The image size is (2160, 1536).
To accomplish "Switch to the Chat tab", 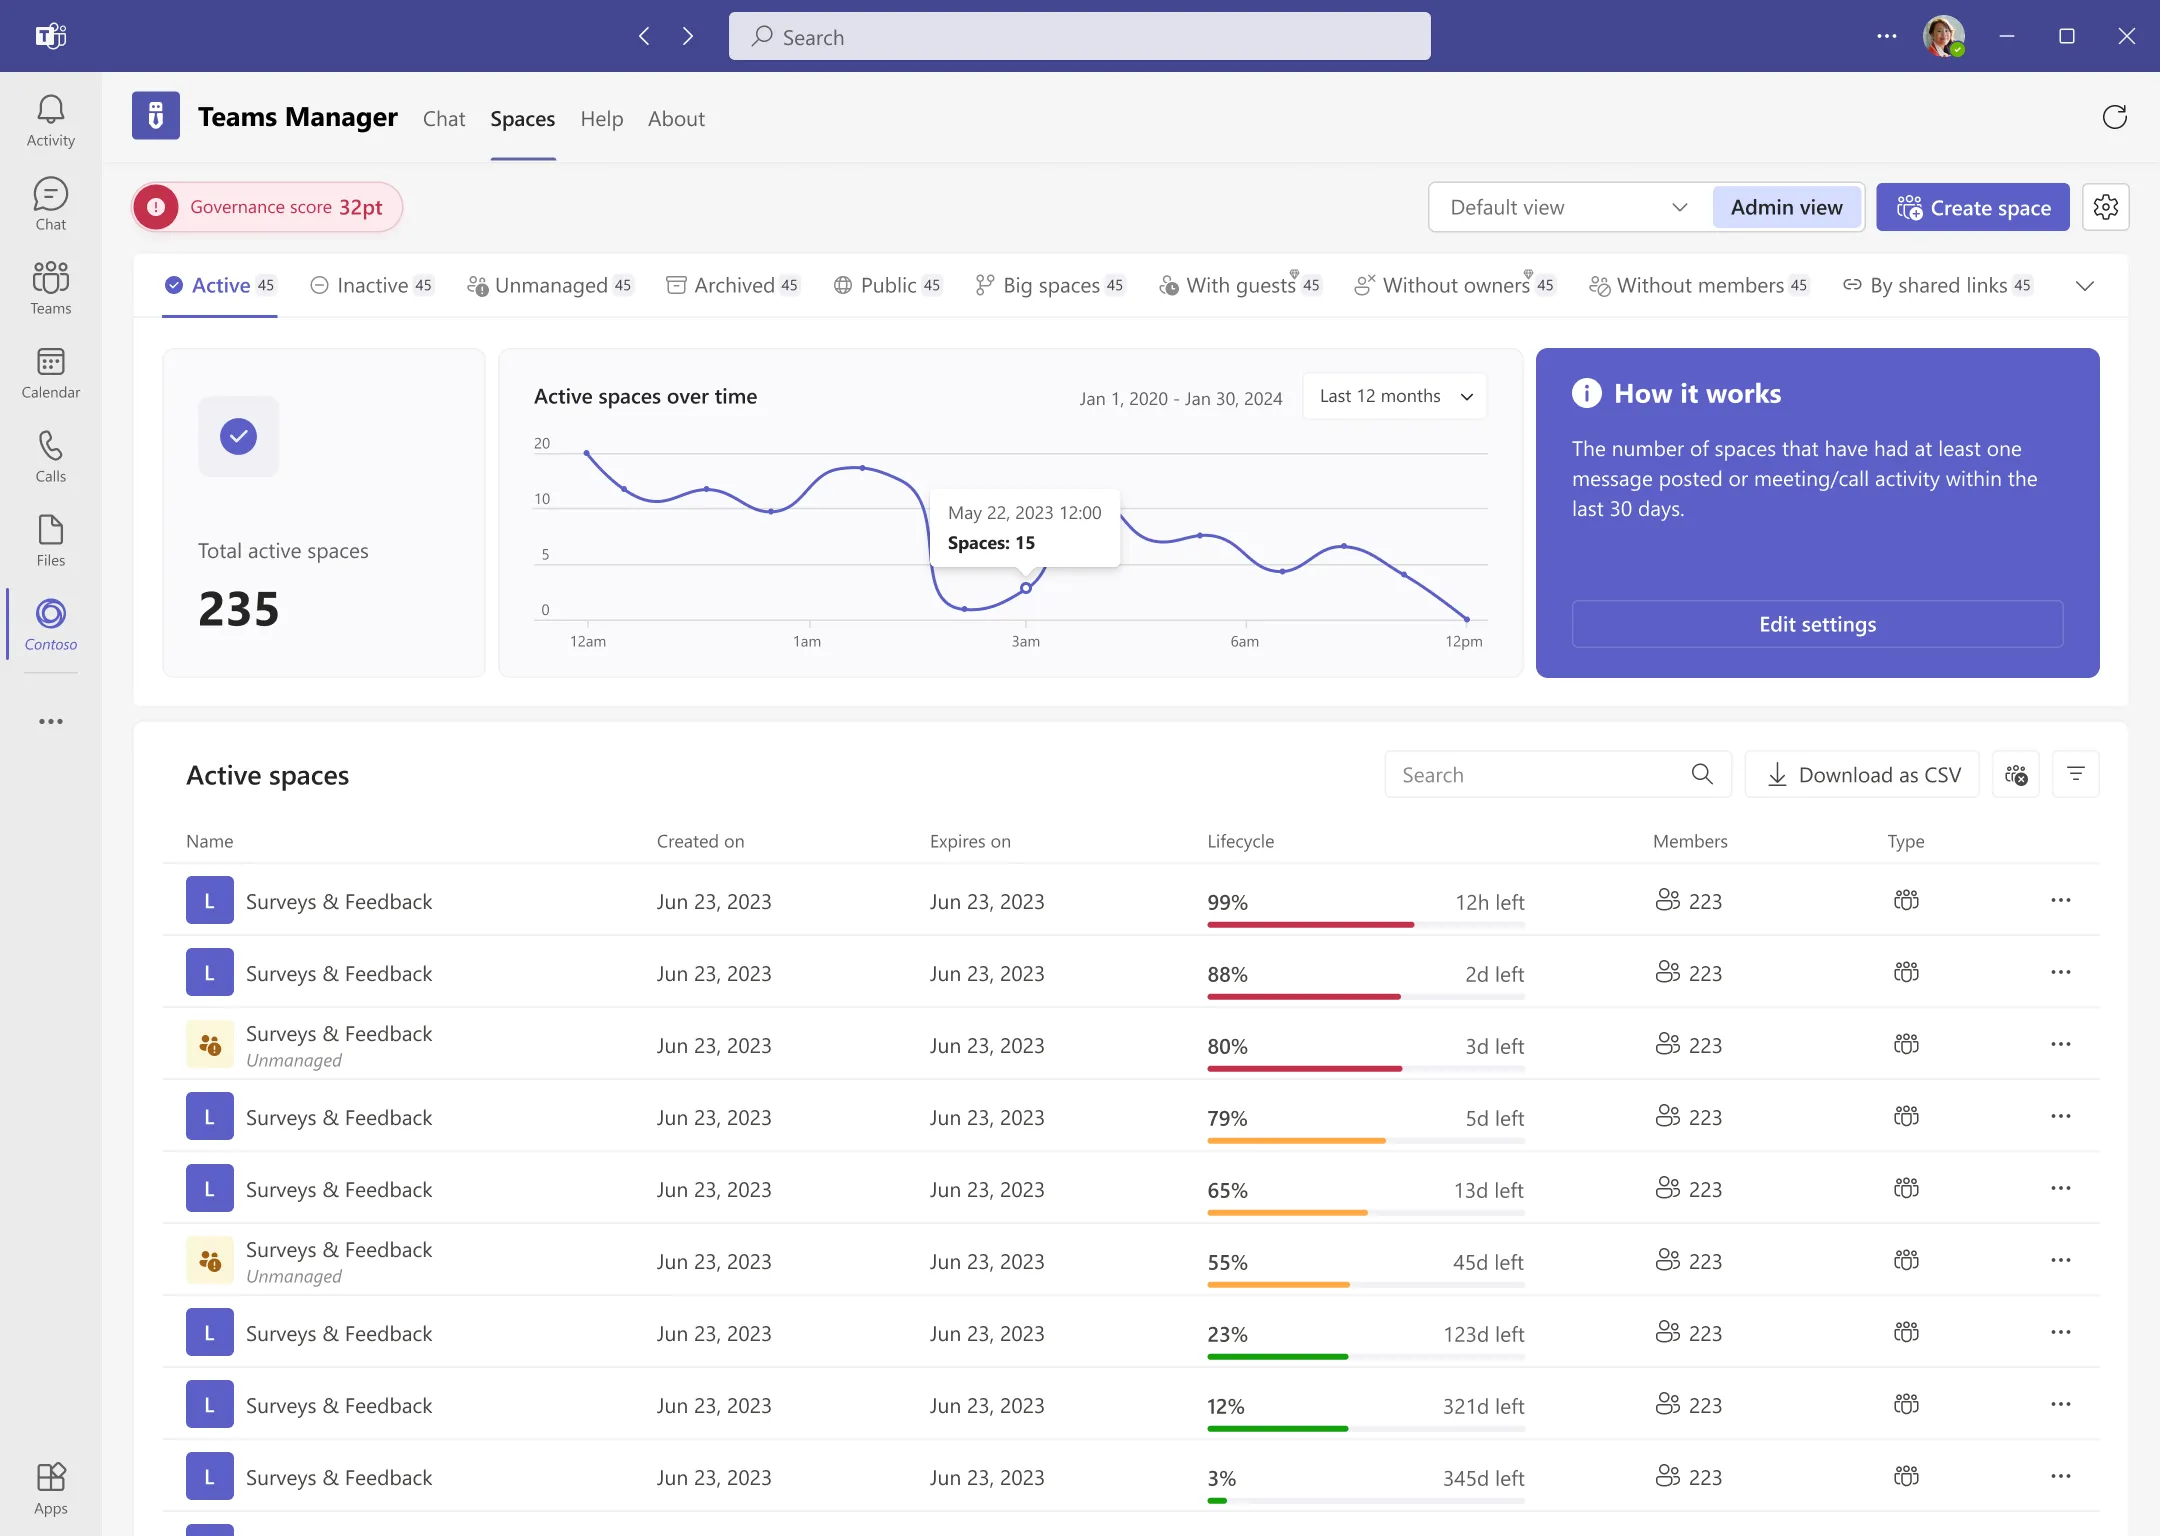I will tap(444, 119).
